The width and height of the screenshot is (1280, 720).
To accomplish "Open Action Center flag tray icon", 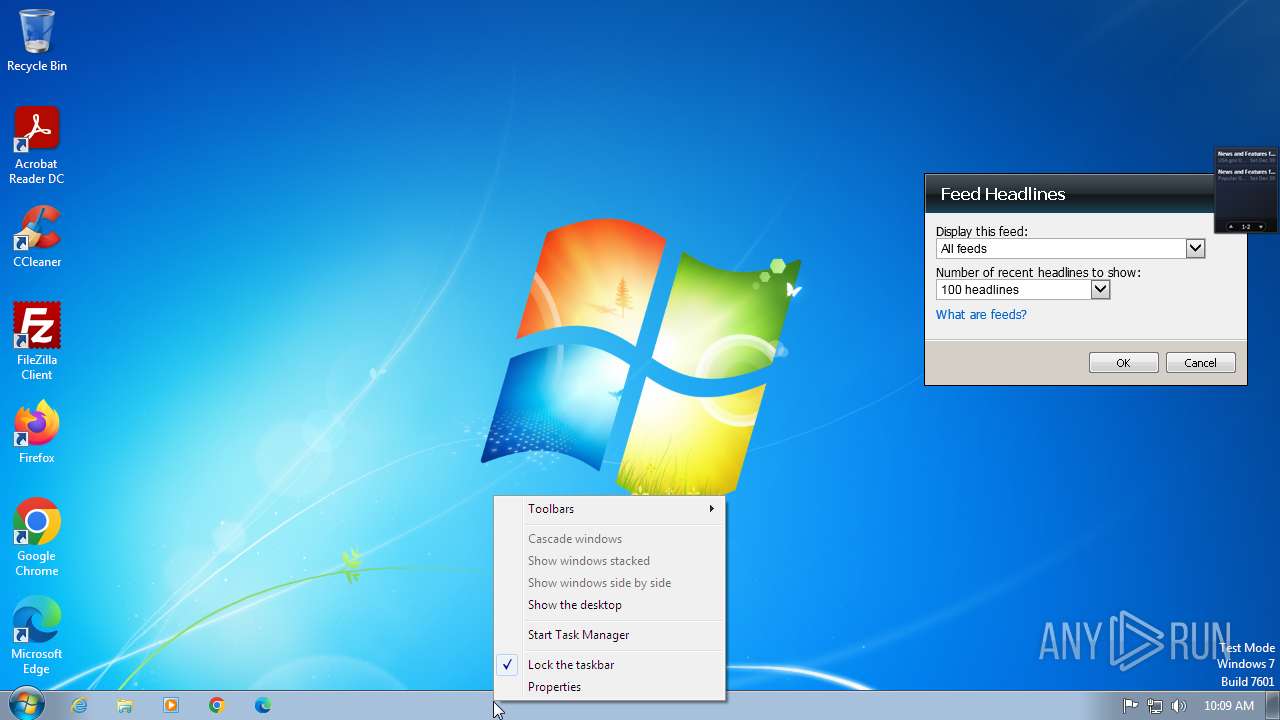I will pos(1131,705).
